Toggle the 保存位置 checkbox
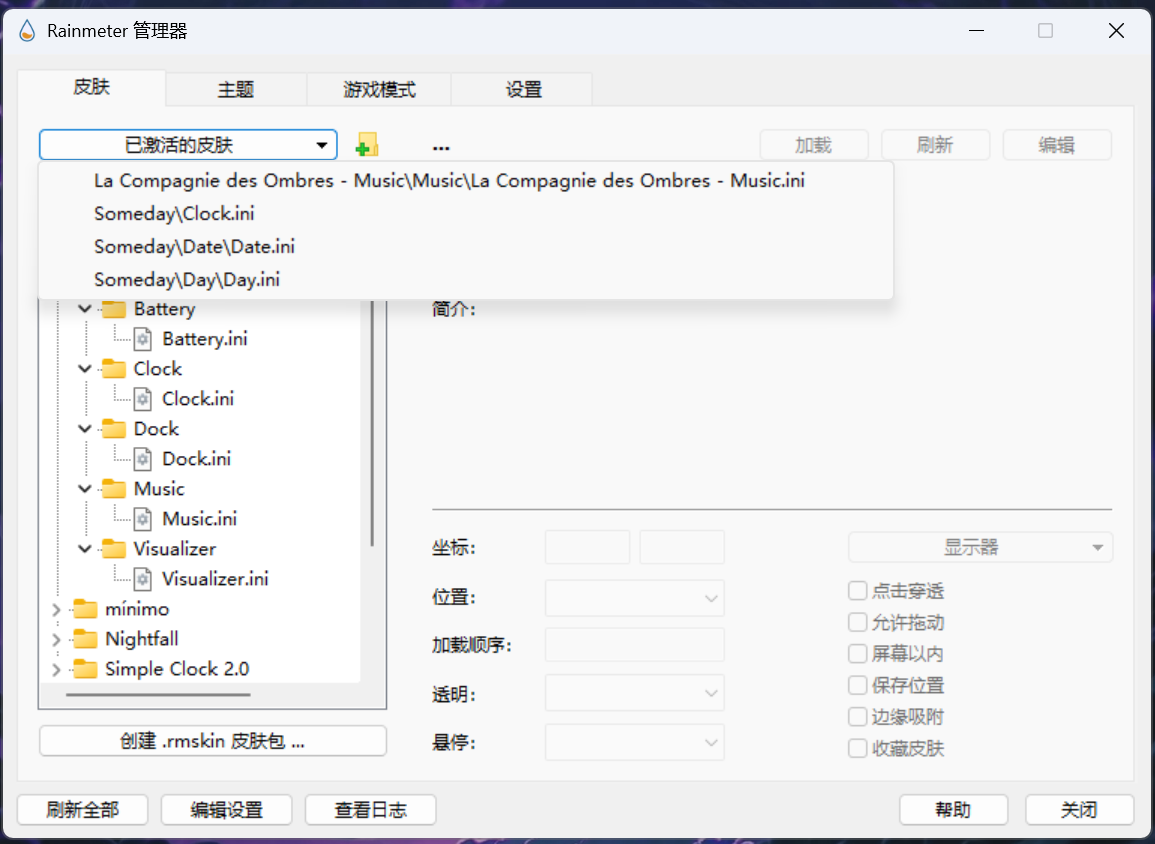The image size is (1155, 844). pyautogui.click(x=857, y=686)
